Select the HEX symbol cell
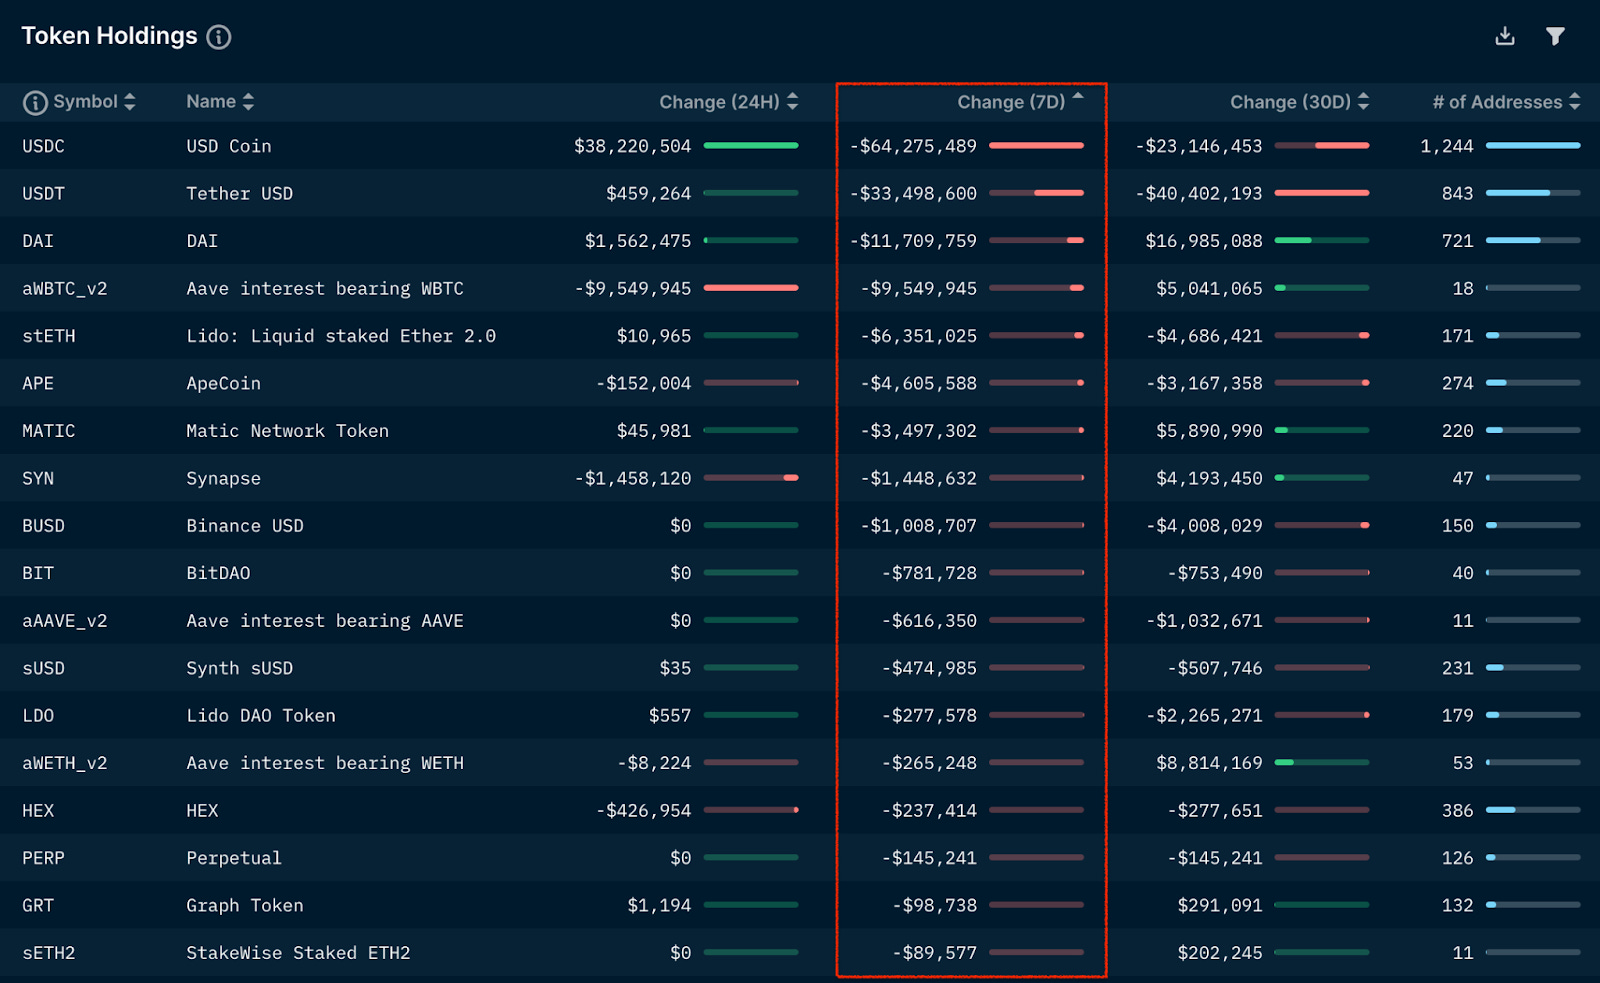The height and width of the screenshot is (983, 1600). click(38, 811)
